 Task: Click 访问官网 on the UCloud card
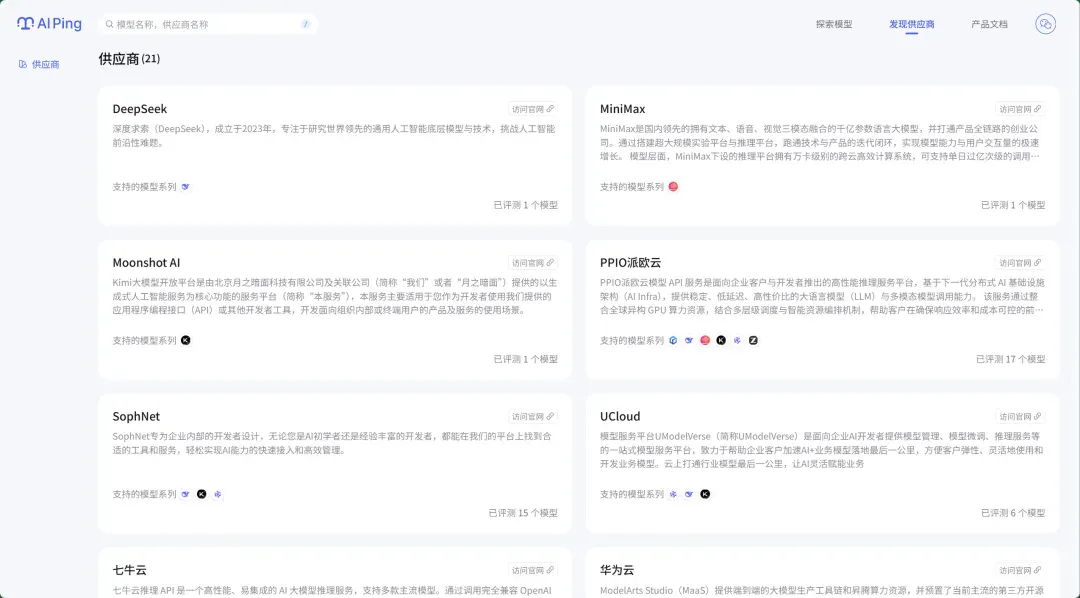tap(1020, 416)
